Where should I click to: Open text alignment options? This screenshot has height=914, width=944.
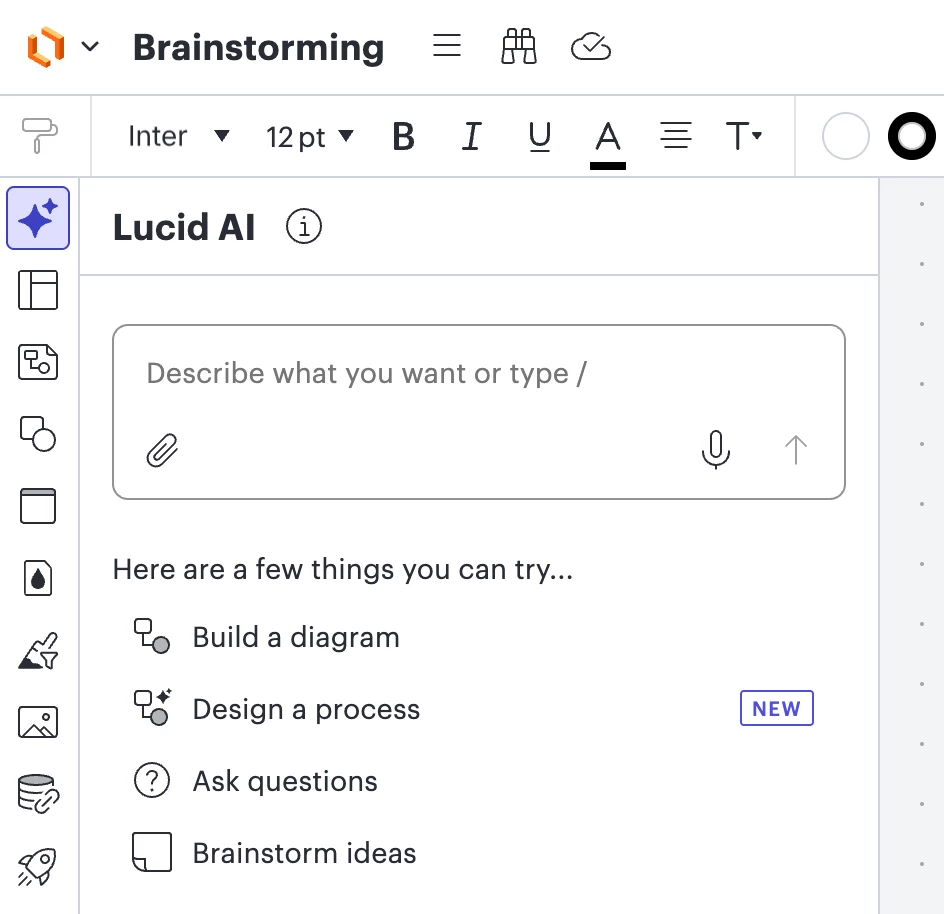675,135
